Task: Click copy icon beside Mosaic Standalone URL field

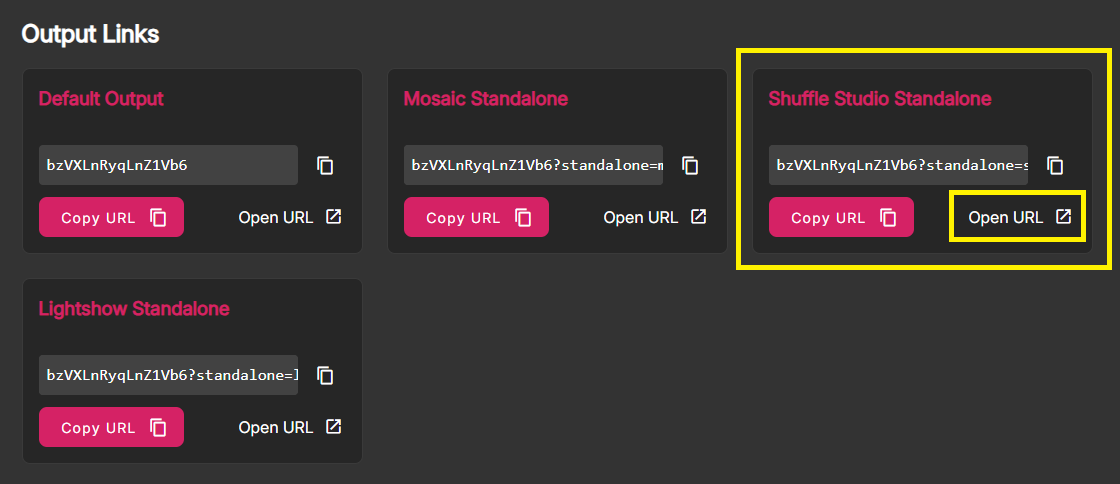Action: point(690,166)
